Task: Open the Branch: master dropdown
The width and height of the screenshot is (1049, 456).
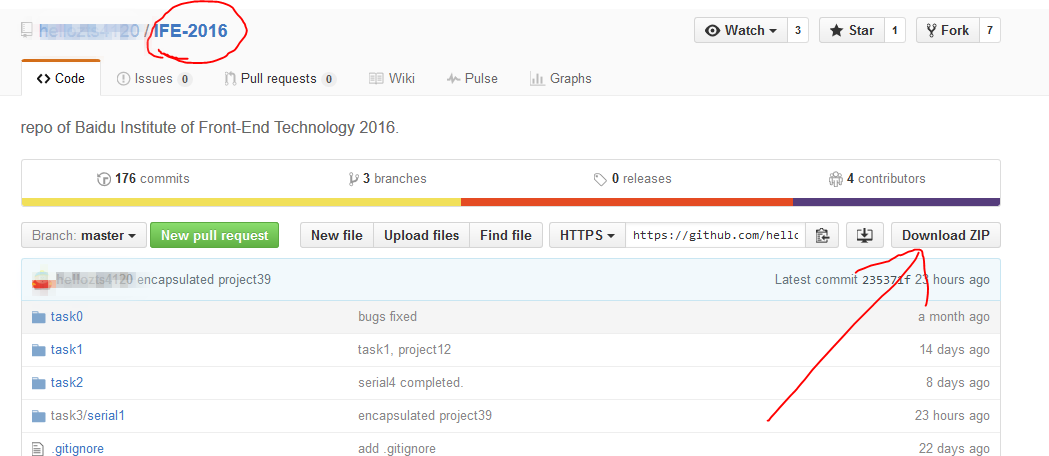Action: pos(84,235)
